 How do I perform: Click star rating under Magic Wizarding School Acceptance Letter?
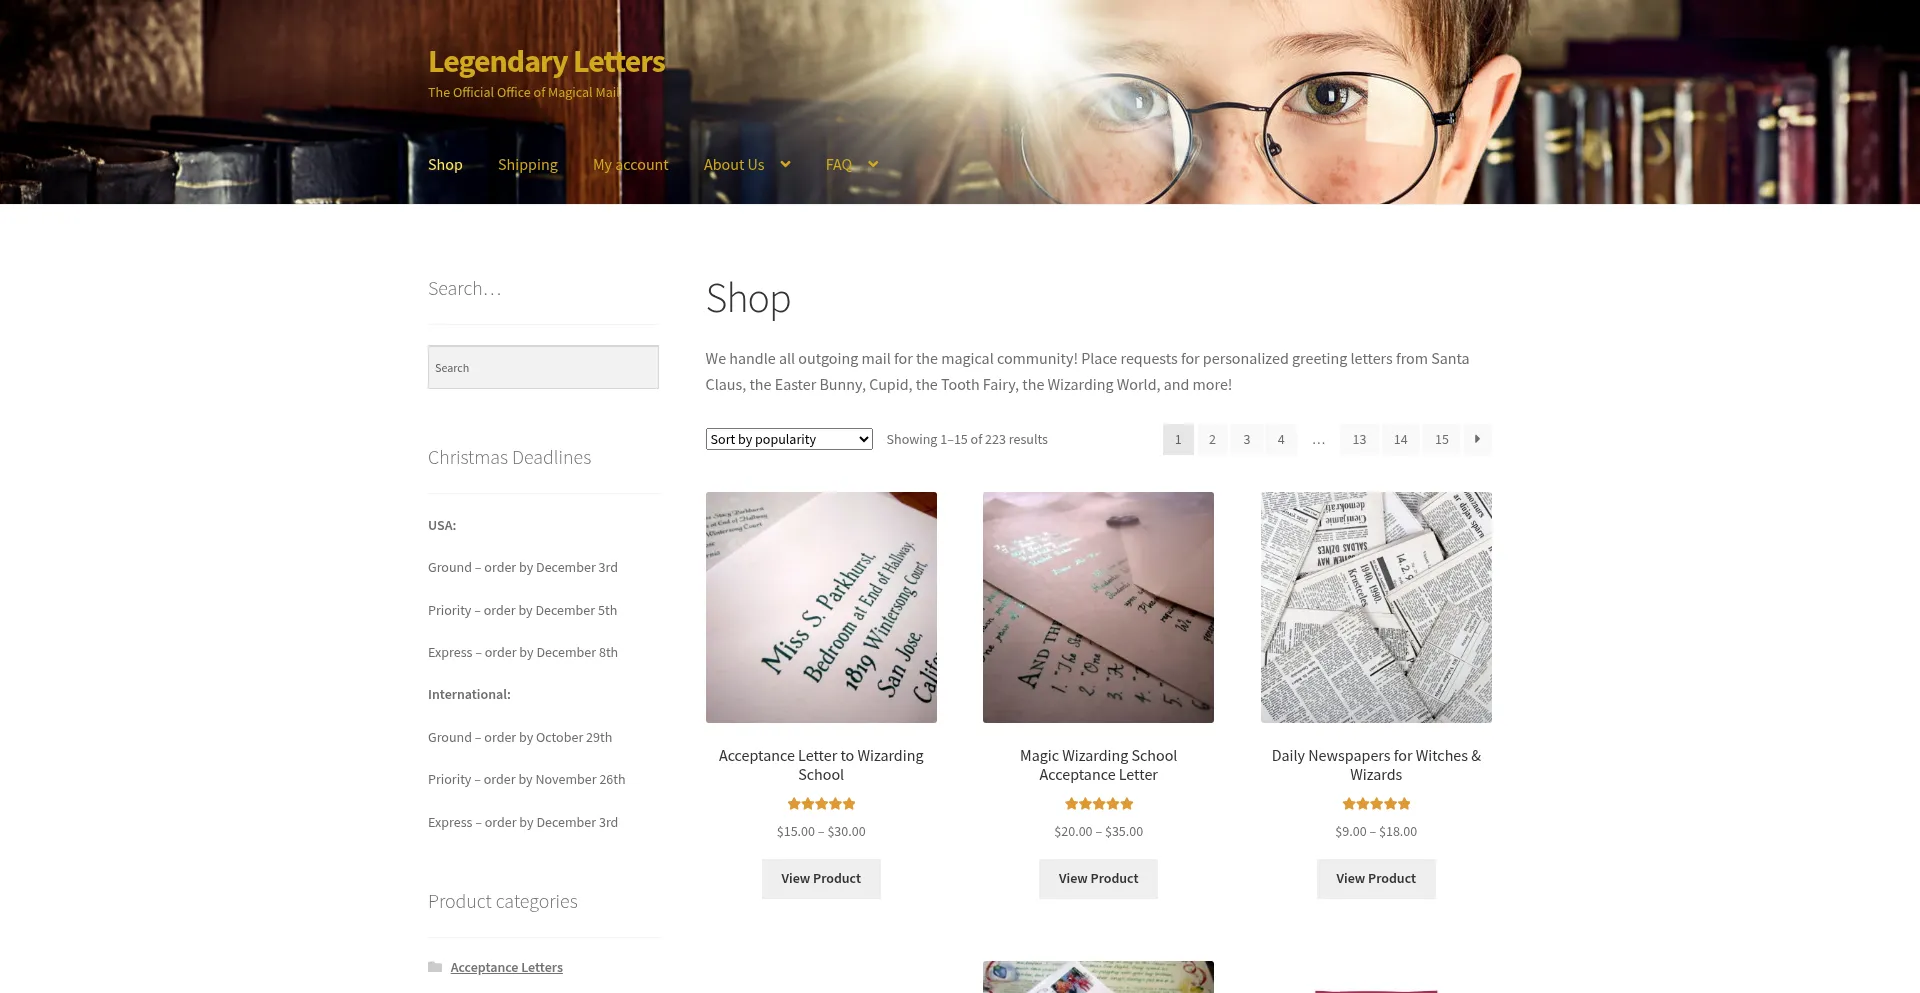pos(1098,804)
